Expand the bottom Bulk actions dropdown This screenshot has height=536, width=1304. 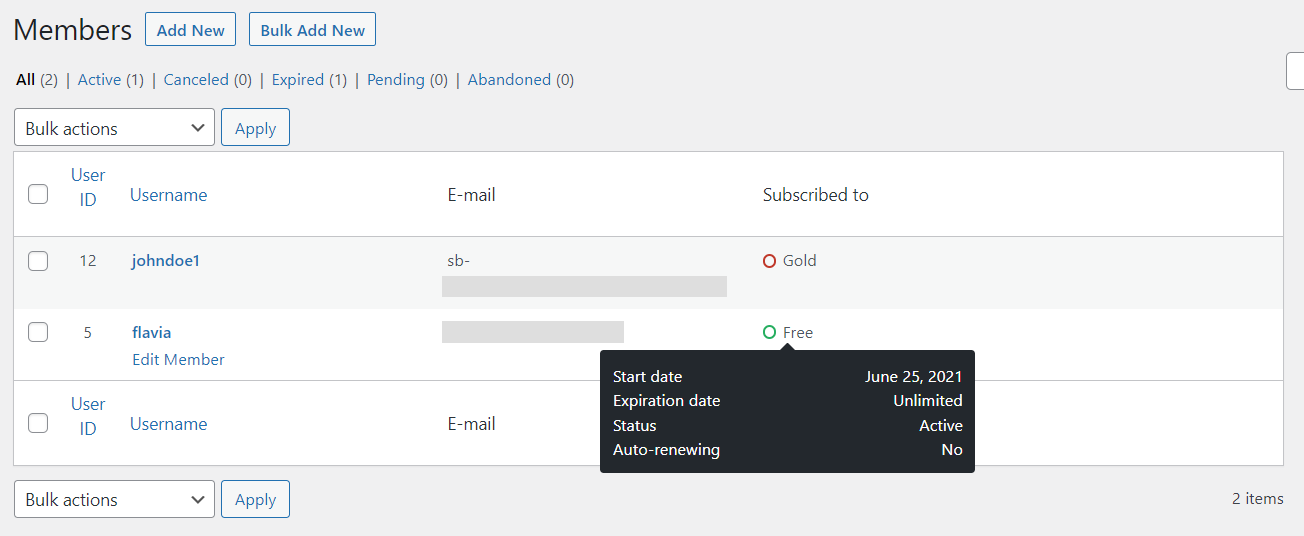114,499
